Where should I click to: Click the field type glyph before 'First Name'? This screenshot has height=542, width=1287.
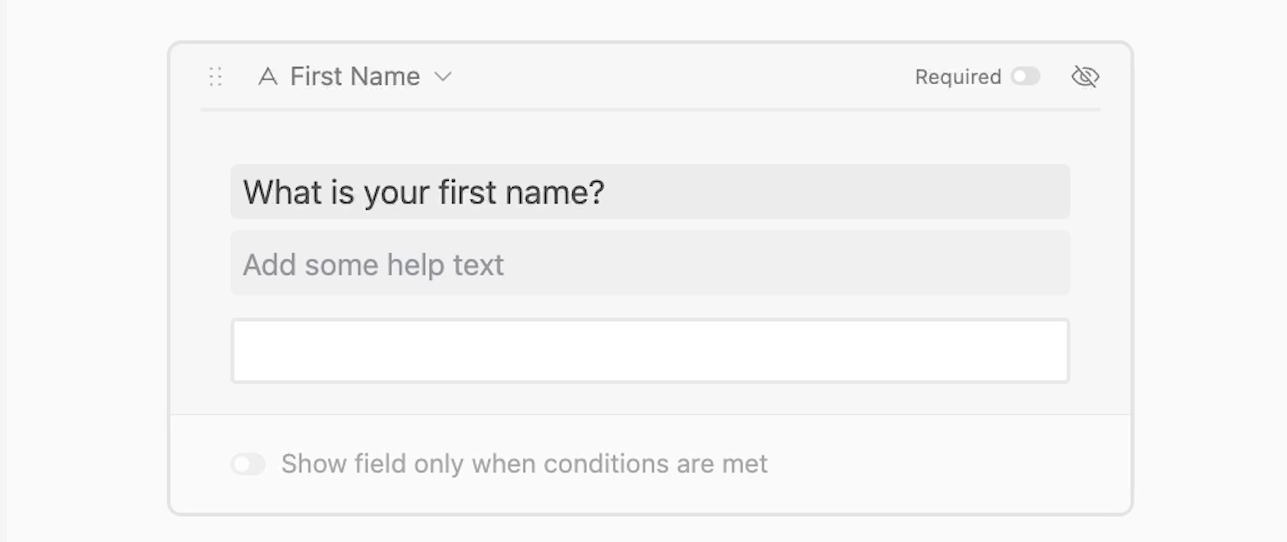267,77
